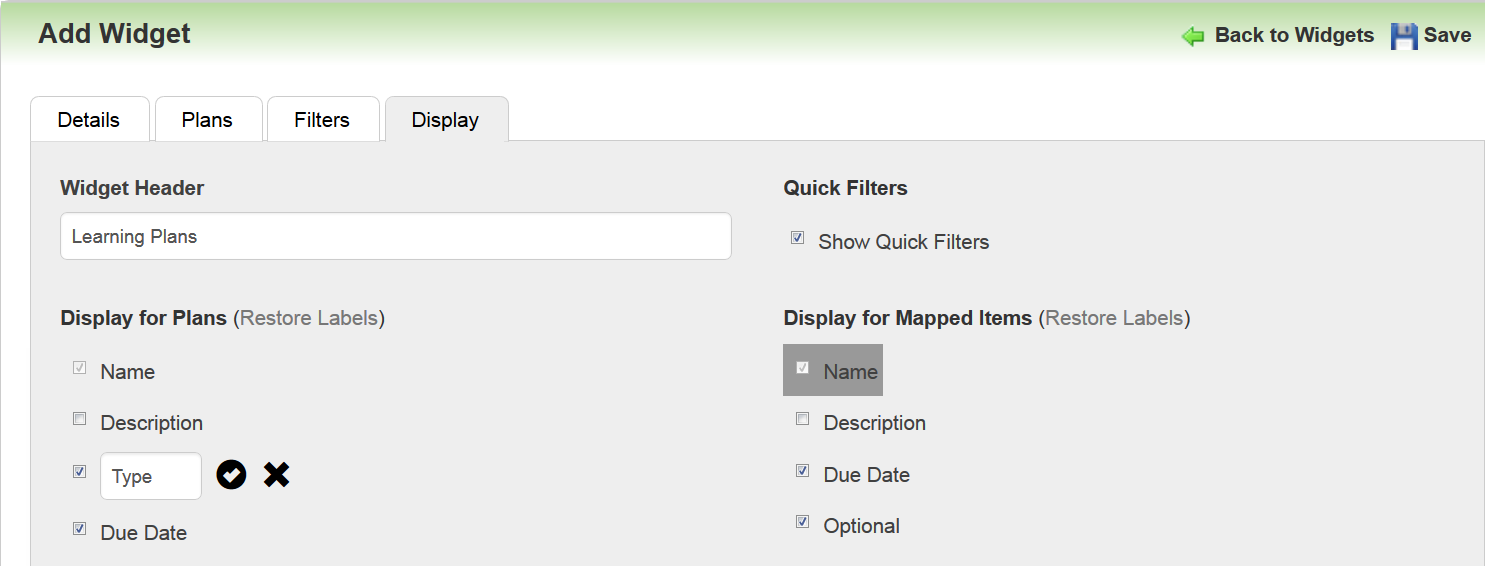Switch to the Details tab
This screenshot has height=566, width=1485.
tap(89, 120)
